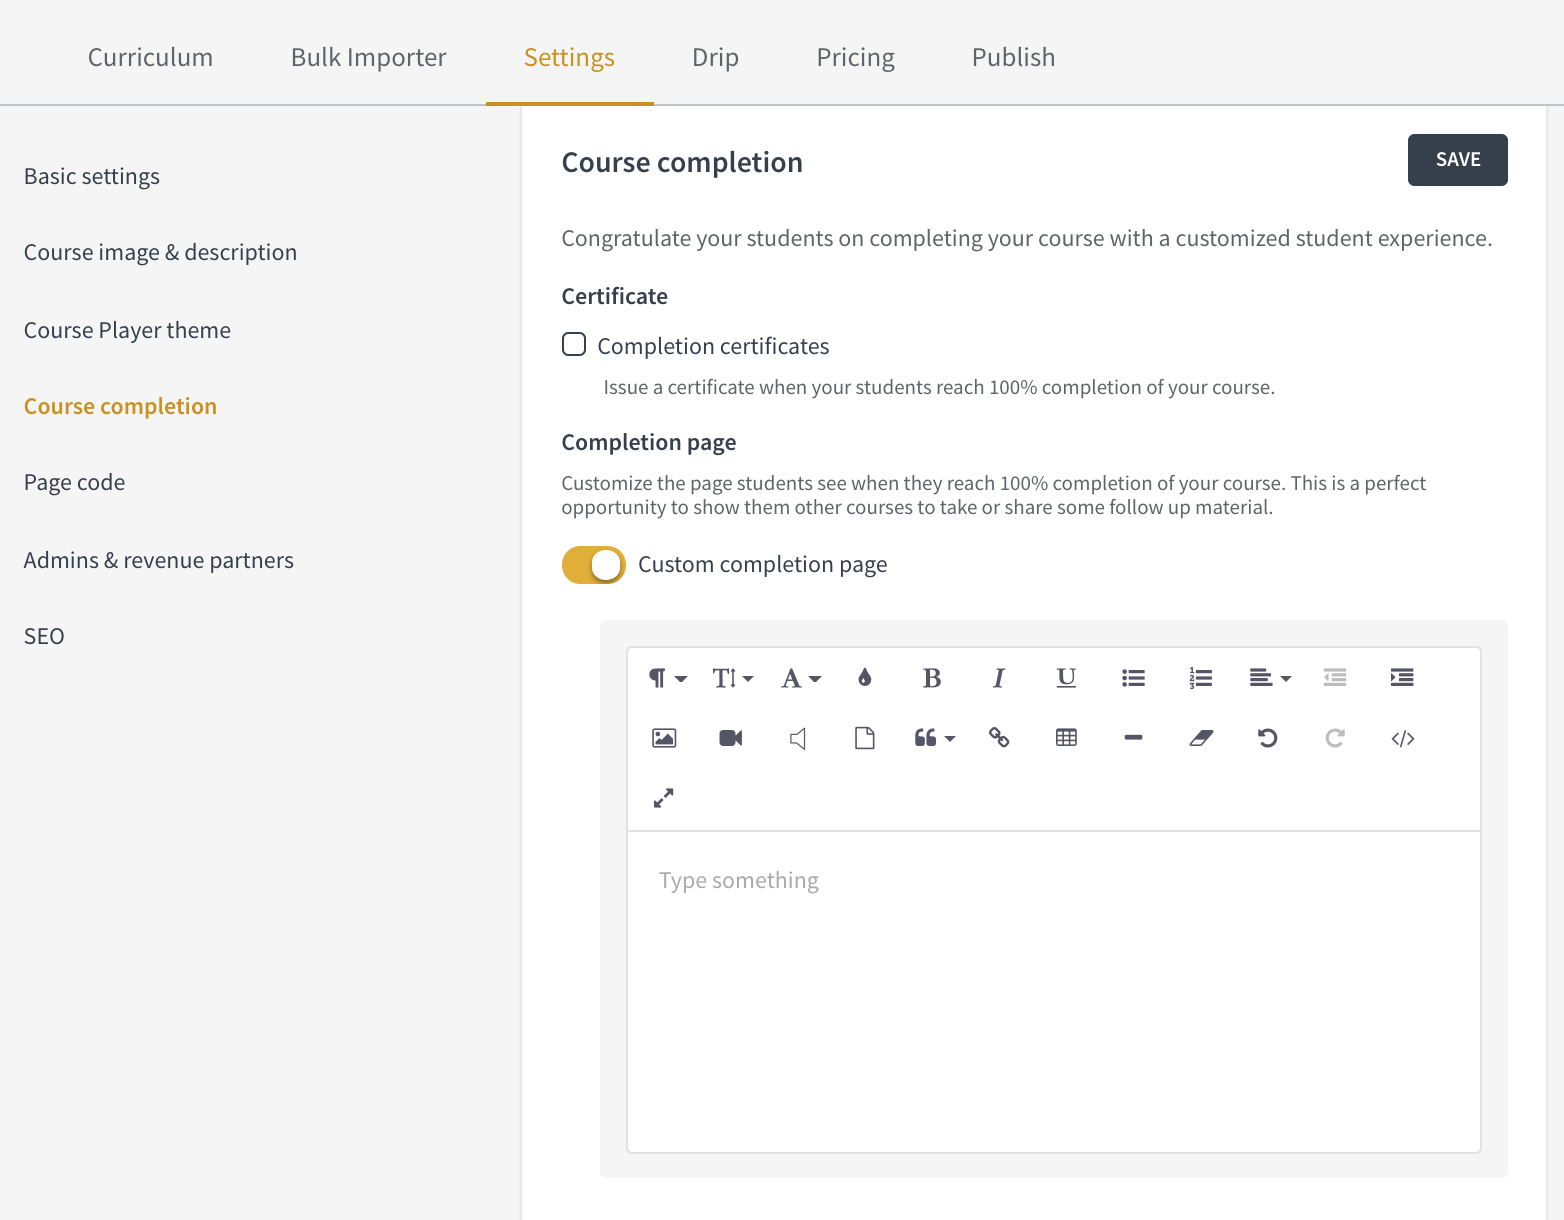Click the Type something editor field
The width and height of the screenshot is (1564, 1220).
1054,992
